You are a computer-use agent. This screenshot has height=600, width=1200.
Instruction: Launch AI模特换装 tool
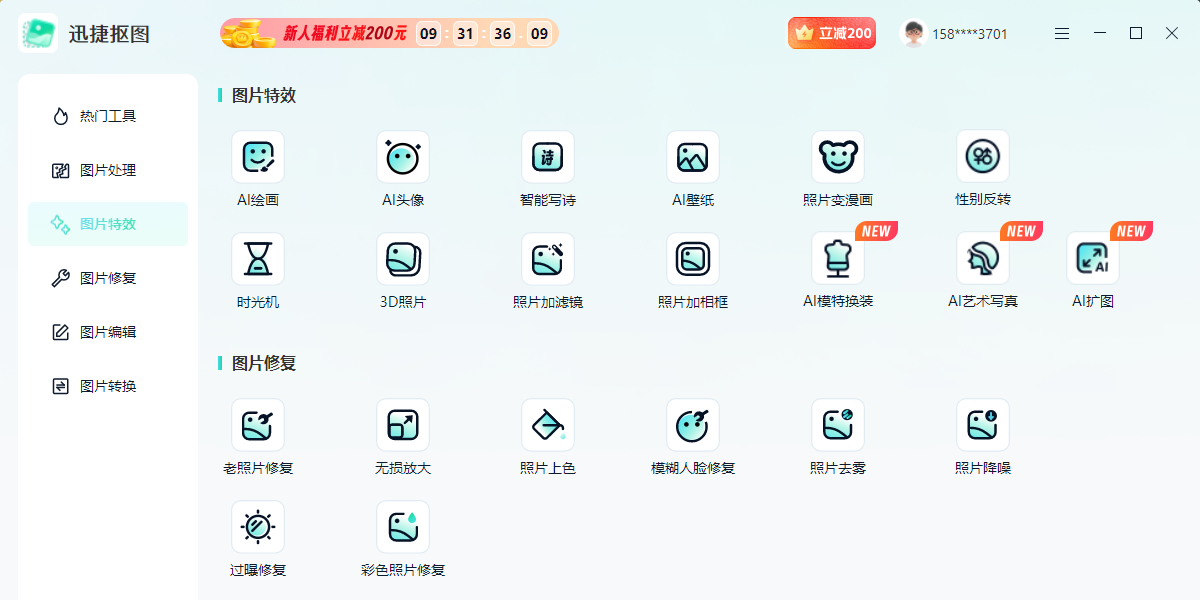coord(838,259)
